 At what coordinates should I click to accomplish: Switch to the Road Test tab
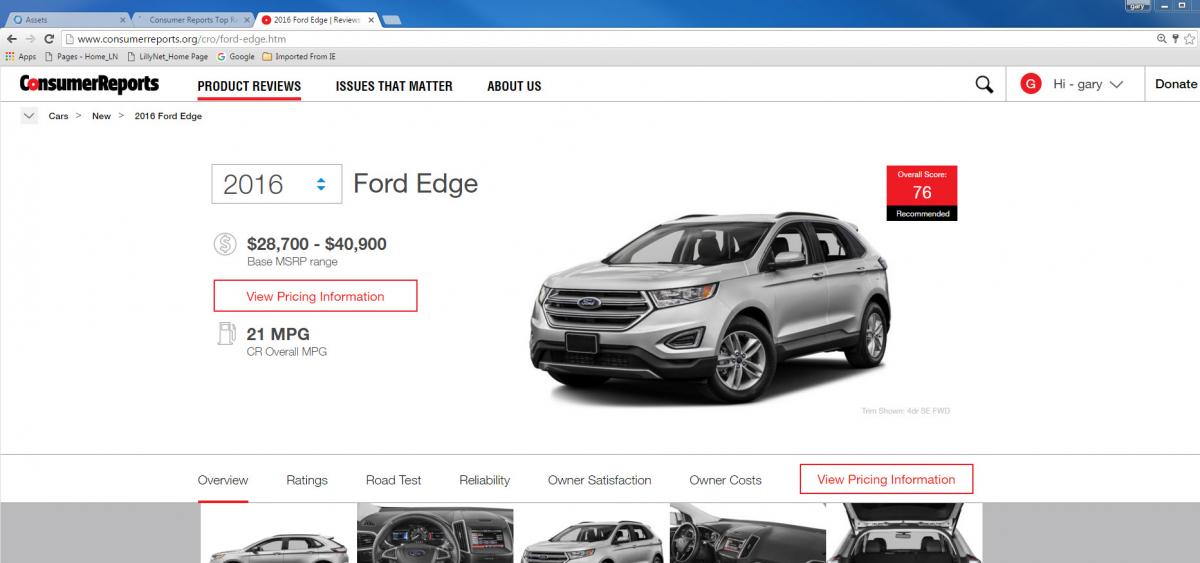pos(394,480)
